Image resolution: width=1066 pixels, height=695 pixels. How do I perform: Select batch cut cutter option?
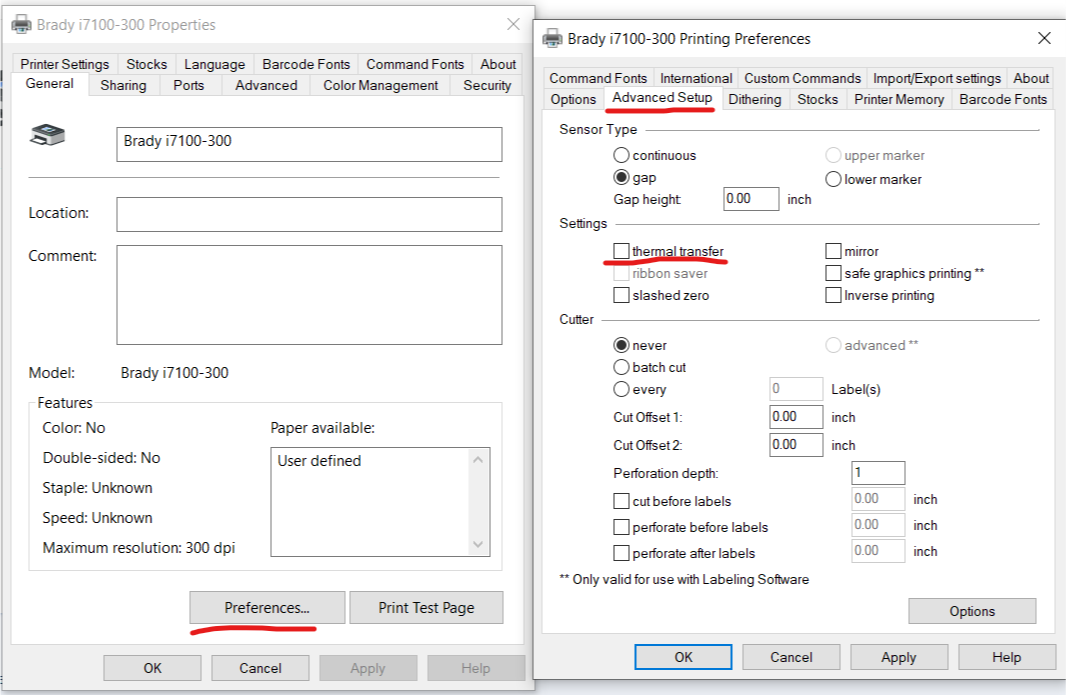click(x=621, y=367)
